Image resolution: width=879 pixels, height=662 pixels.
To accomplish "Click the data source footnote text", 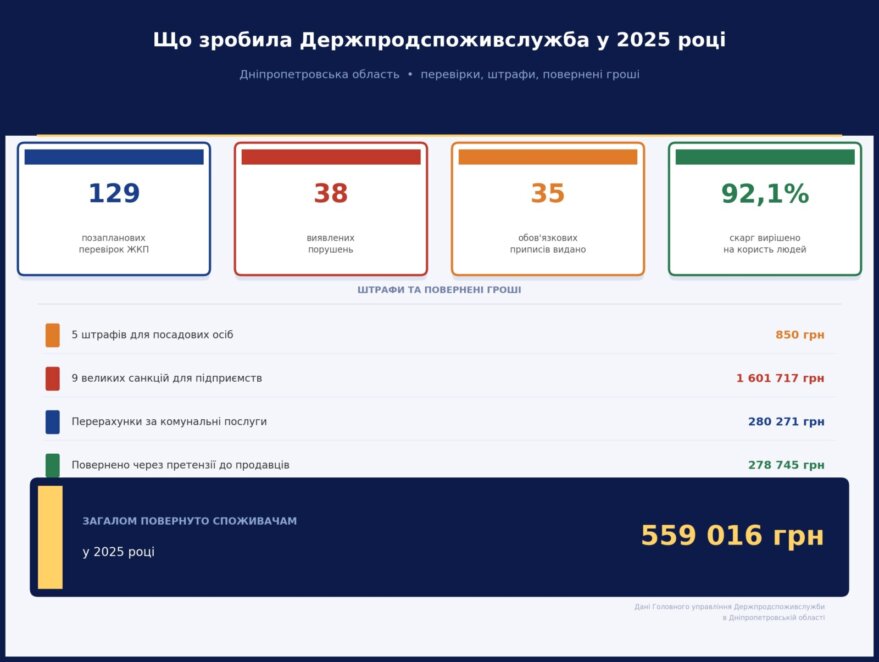I will tap(729, 612).
